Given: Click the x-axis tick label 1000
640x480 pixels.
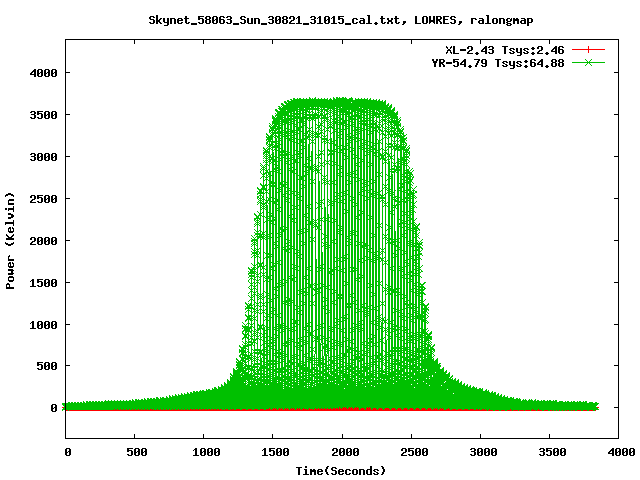Looking at the screenshot, I should pyautogui.click(x=207, y=452).
